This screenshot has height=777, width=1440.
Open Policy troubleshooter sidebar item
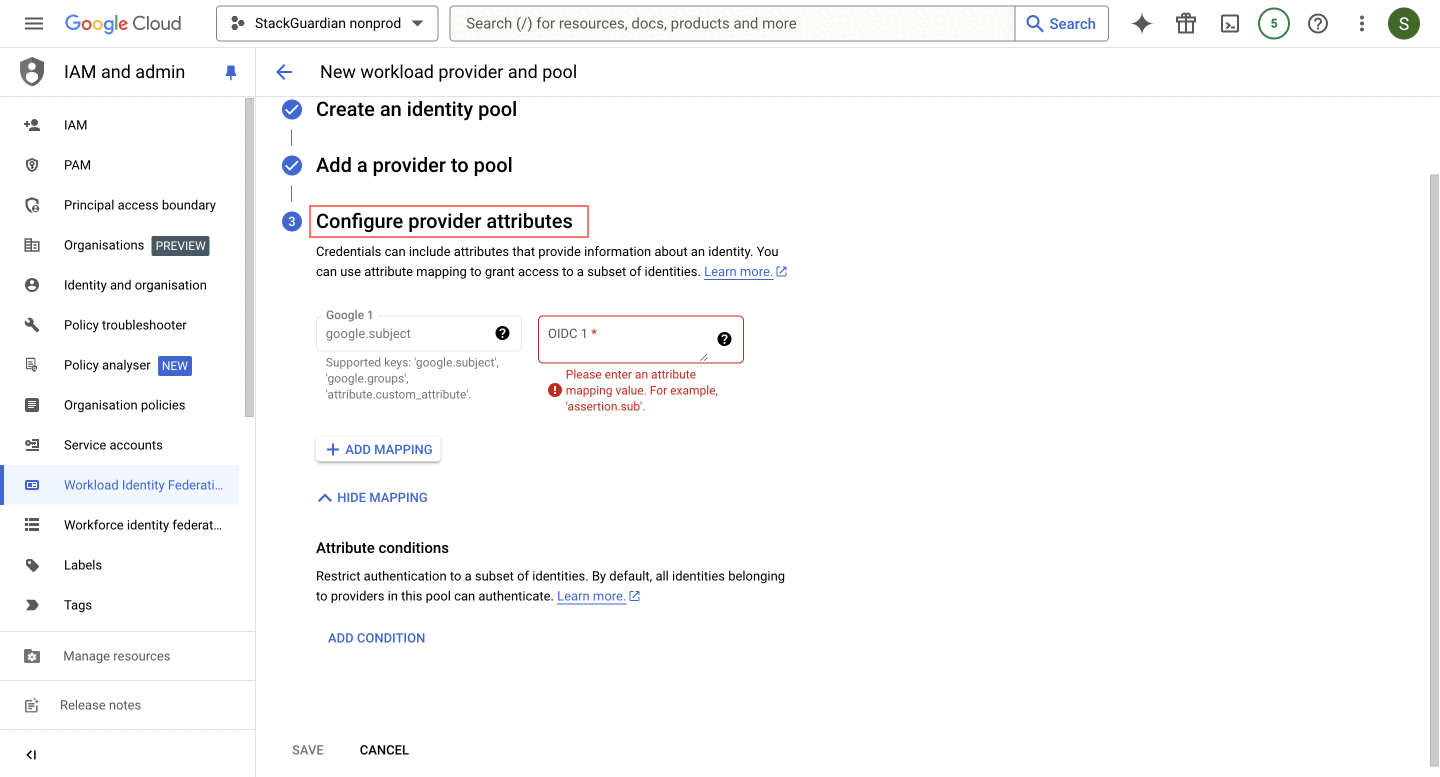[125, 325]
